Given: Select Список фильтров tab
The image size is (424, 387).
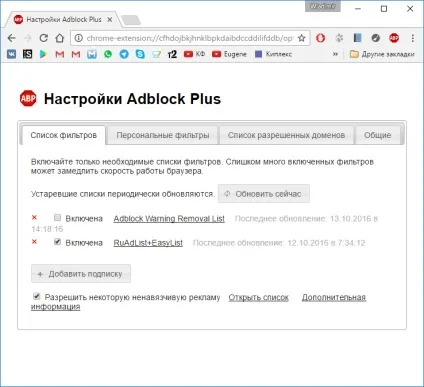Looking at the screenshot, I should (x=63, y=135).
